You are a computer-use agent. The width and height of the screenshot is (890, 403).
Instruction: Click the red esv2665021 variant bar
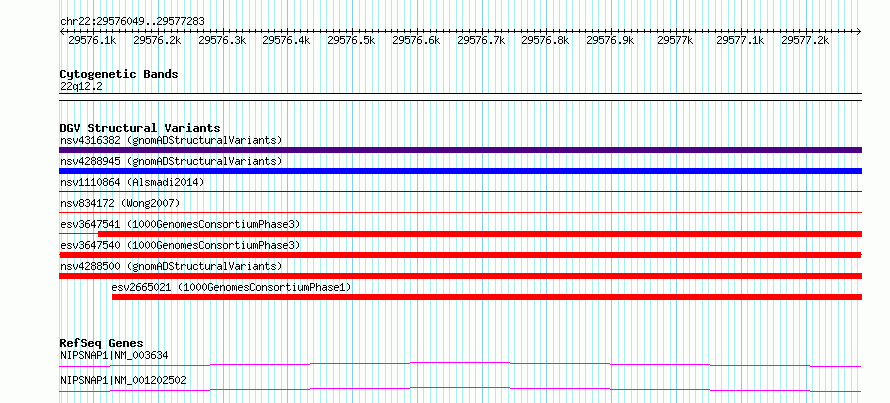(x=487, y=297)
